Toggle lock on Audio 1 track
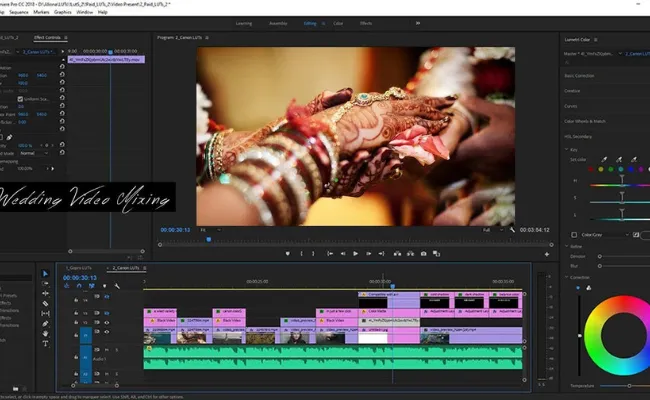The image size is (650, 400). pyautogui.click(x=76, y=356)
